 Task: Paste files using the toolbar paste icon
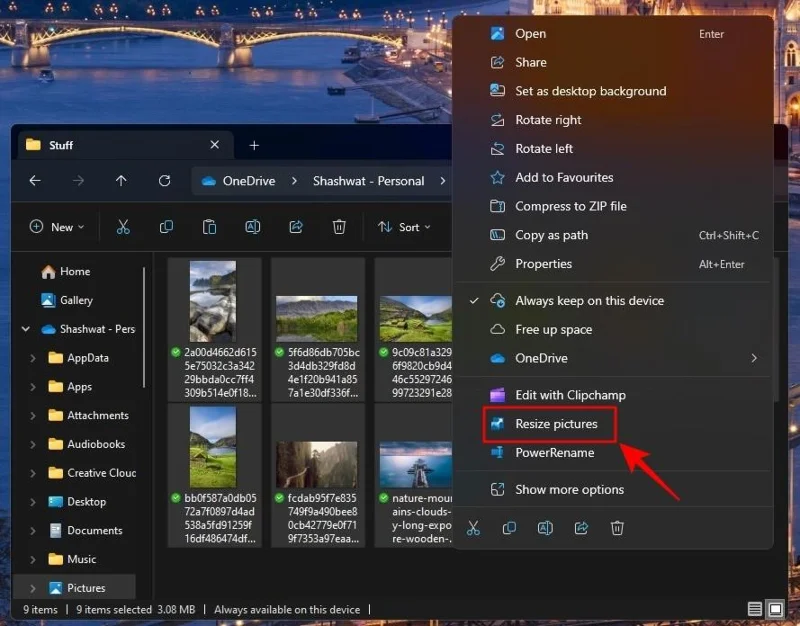click(209, 227)
